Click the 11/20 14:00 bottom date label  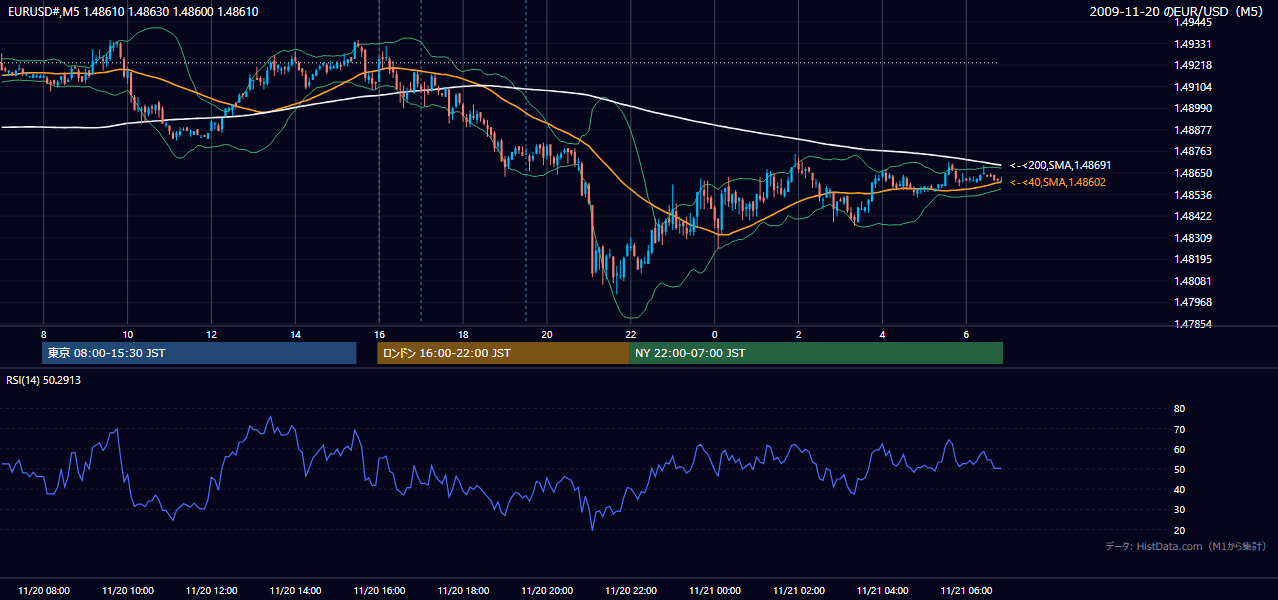(x=296, y=591)
